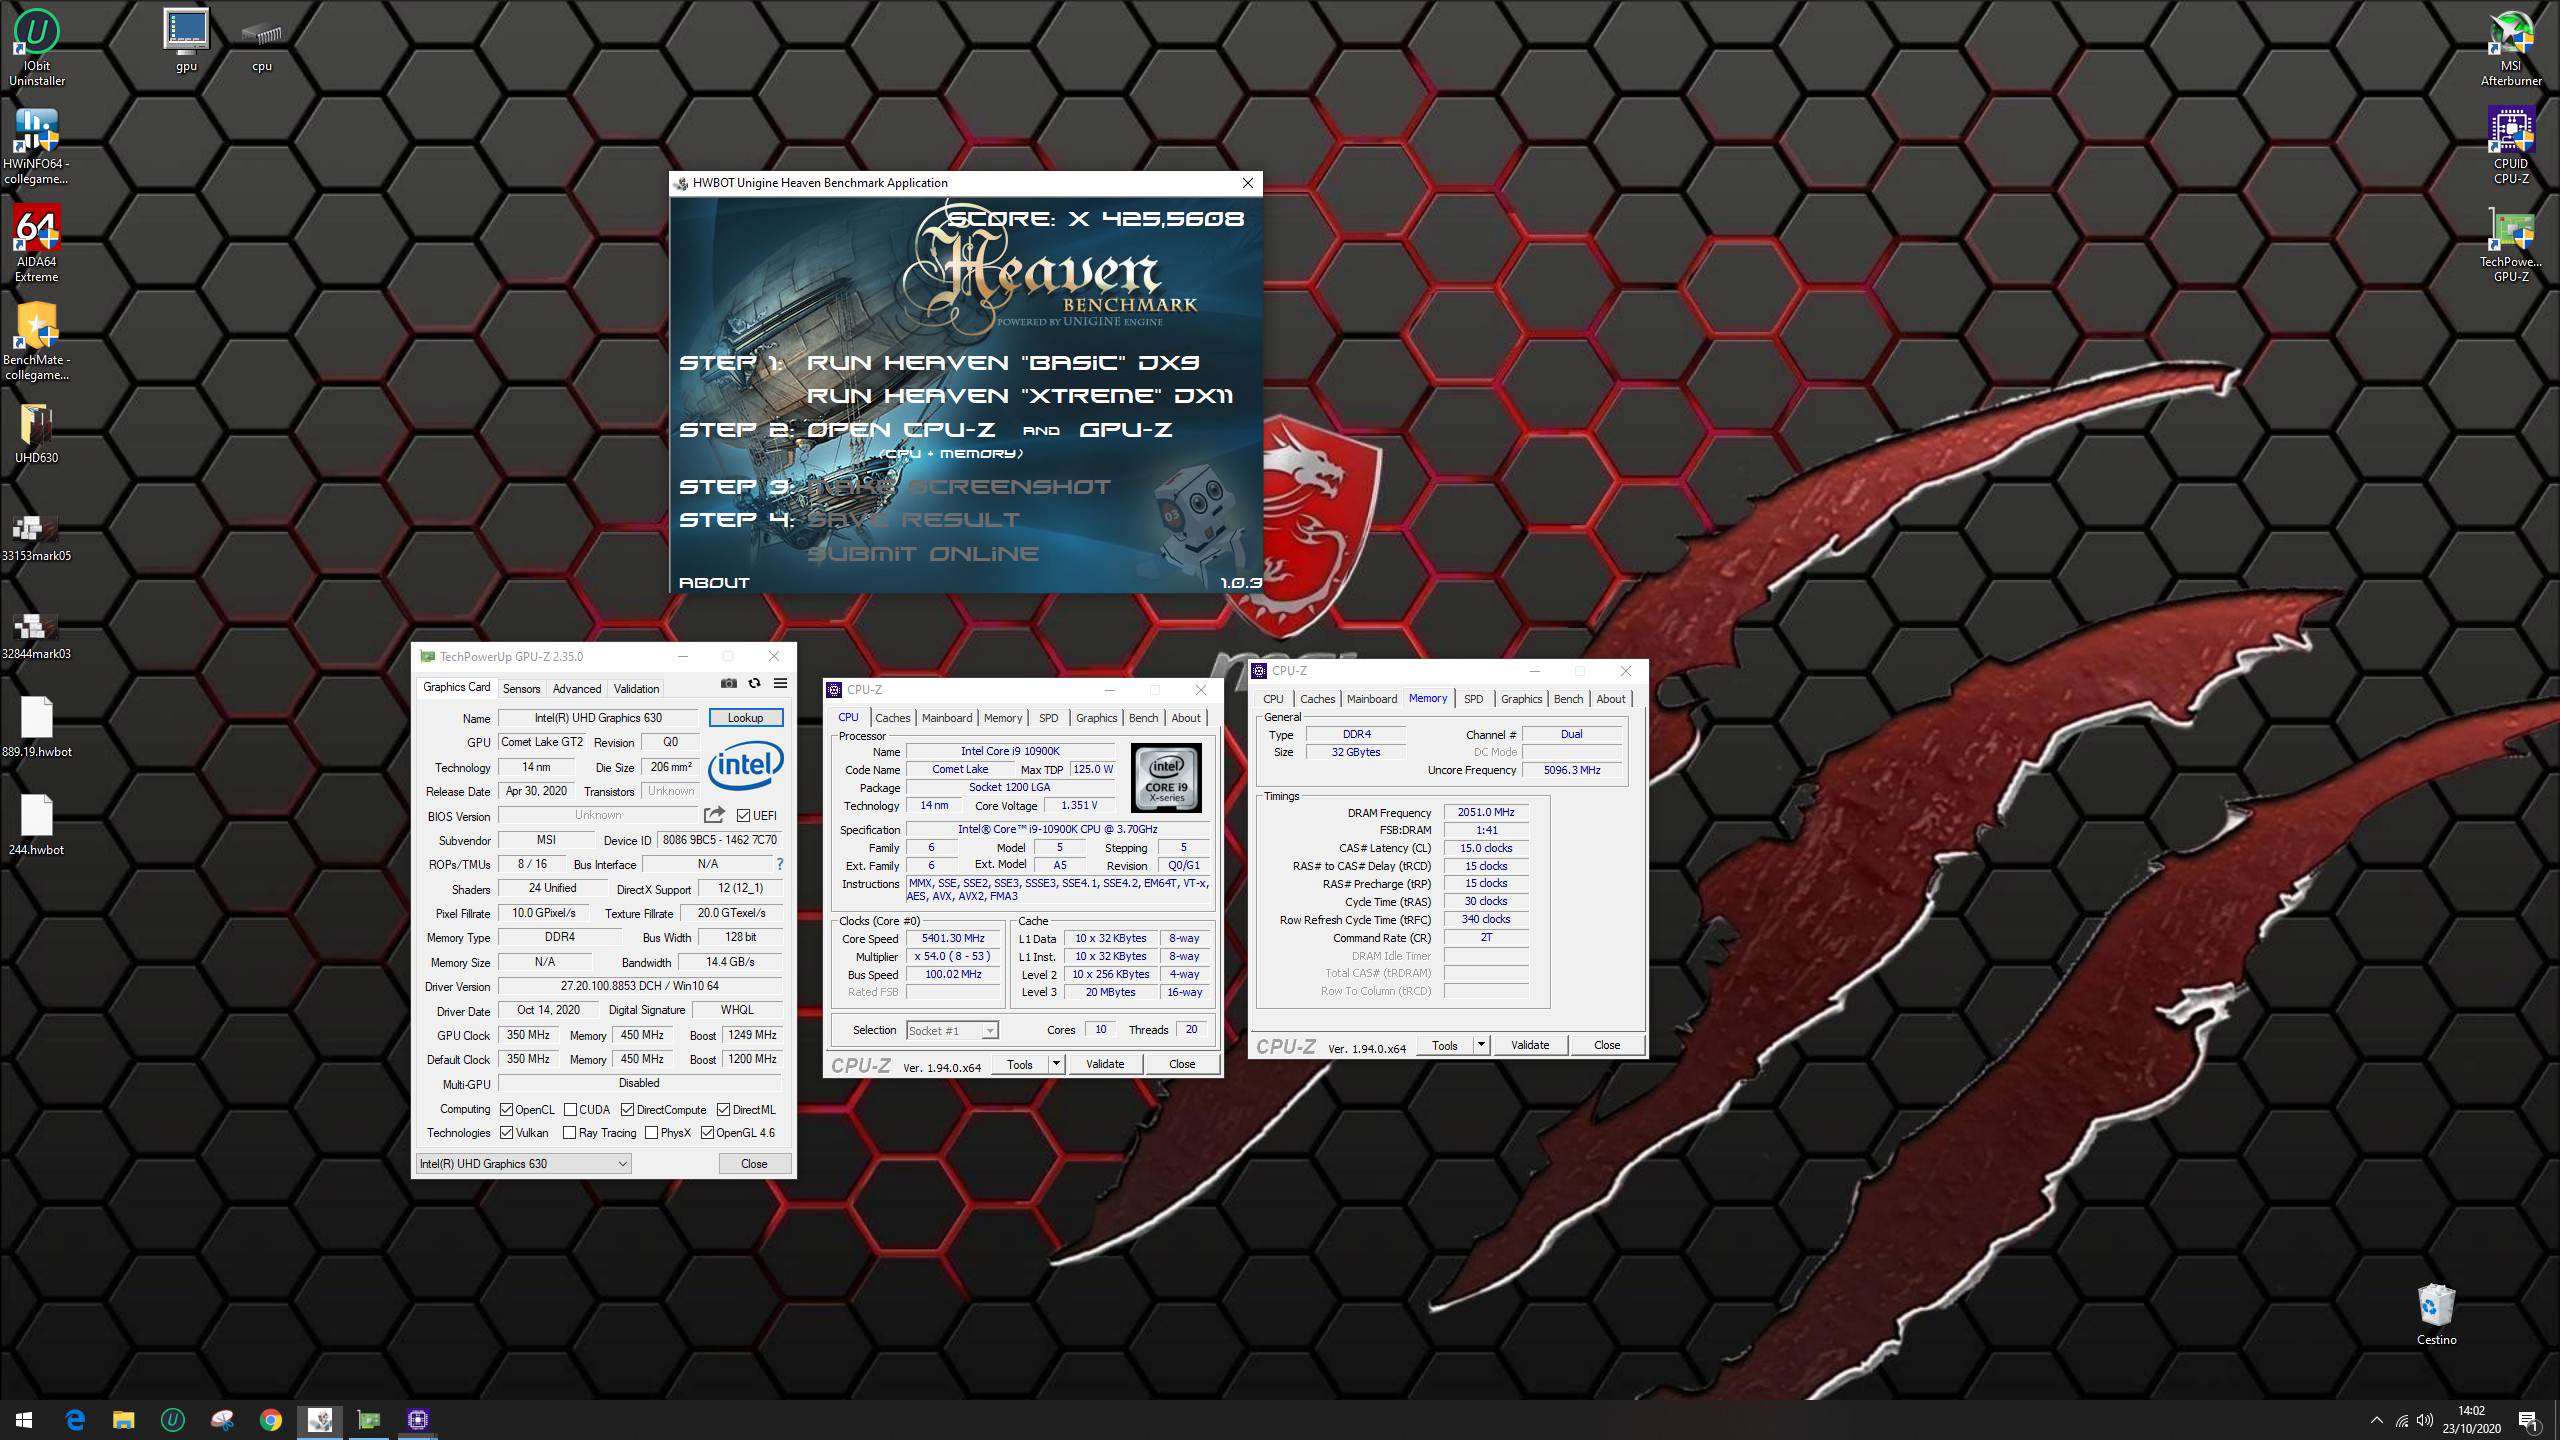Click Close button in CPU-Z Memory window
This screenshot has width=2560, height=1440.
click(1607, 1045)
